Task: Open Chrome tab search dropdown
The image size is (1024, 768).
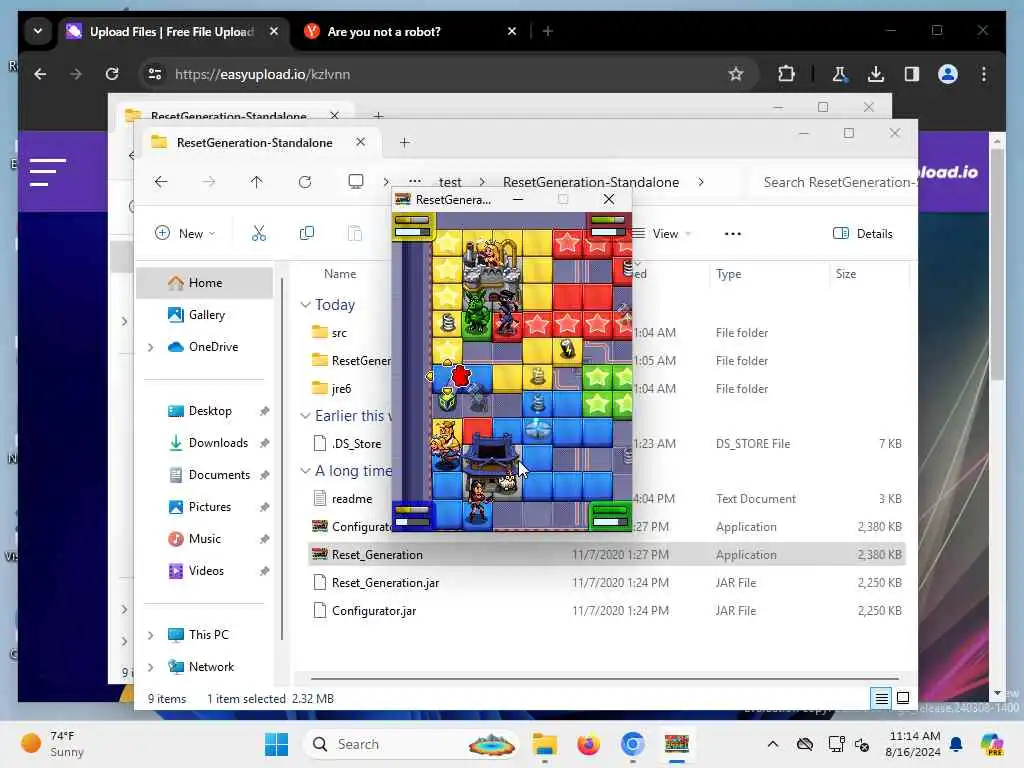Action: point(38,31)
